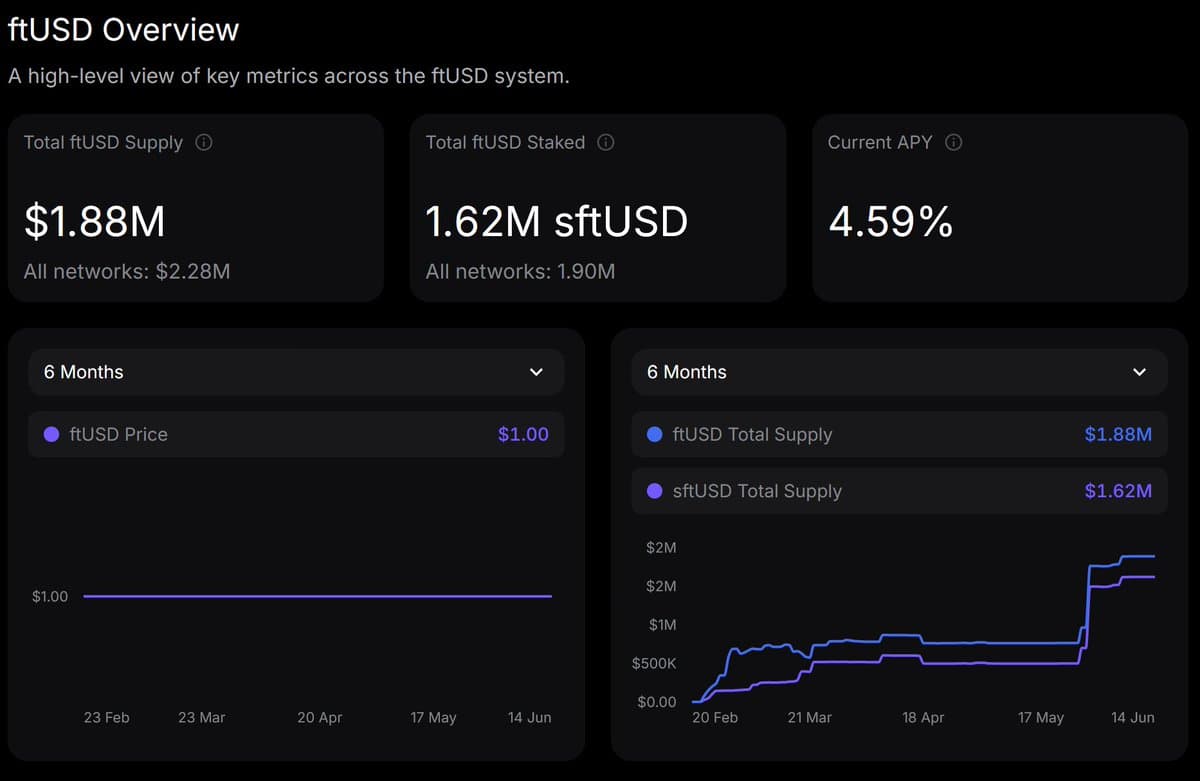Click info icon beside Total ftUSD Staked
The image size is (1200, 781).
coord(606,142)
